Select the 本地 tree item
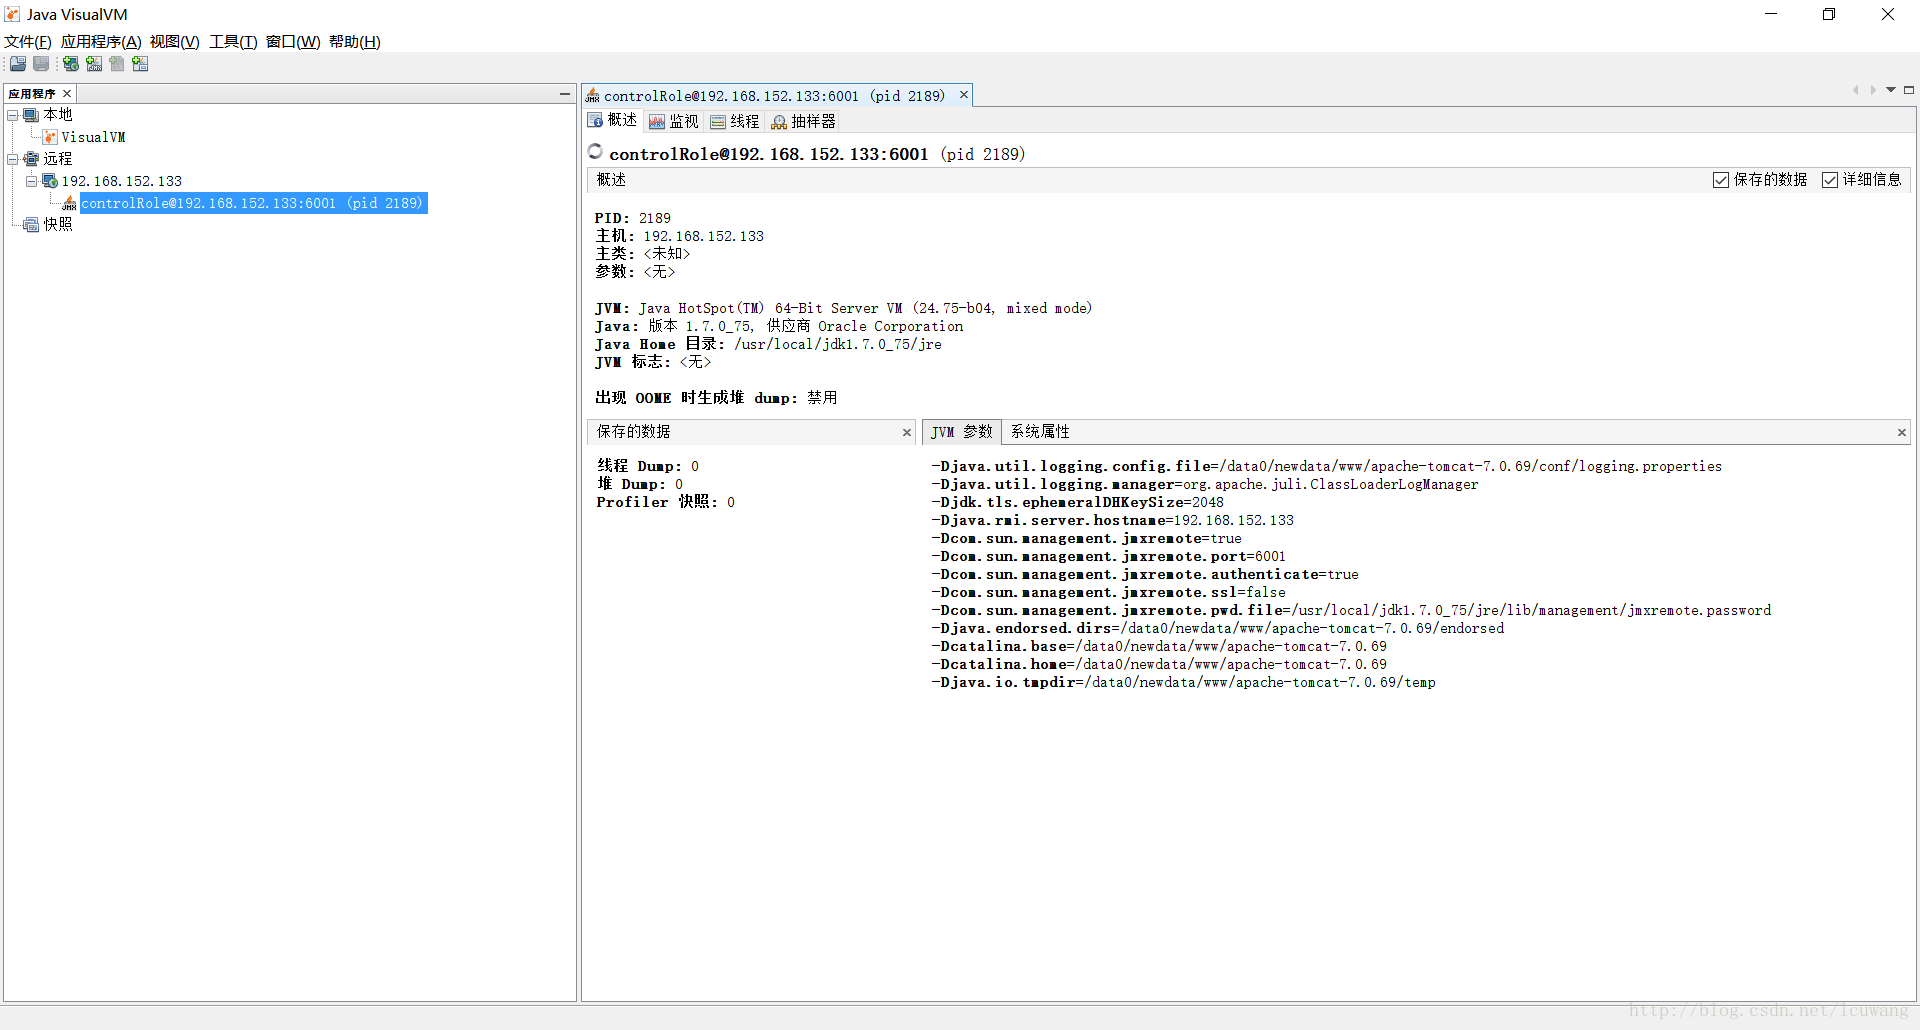Image resolution: width=1920 pixels, height=1030 pixels. (x=58, y=115)
